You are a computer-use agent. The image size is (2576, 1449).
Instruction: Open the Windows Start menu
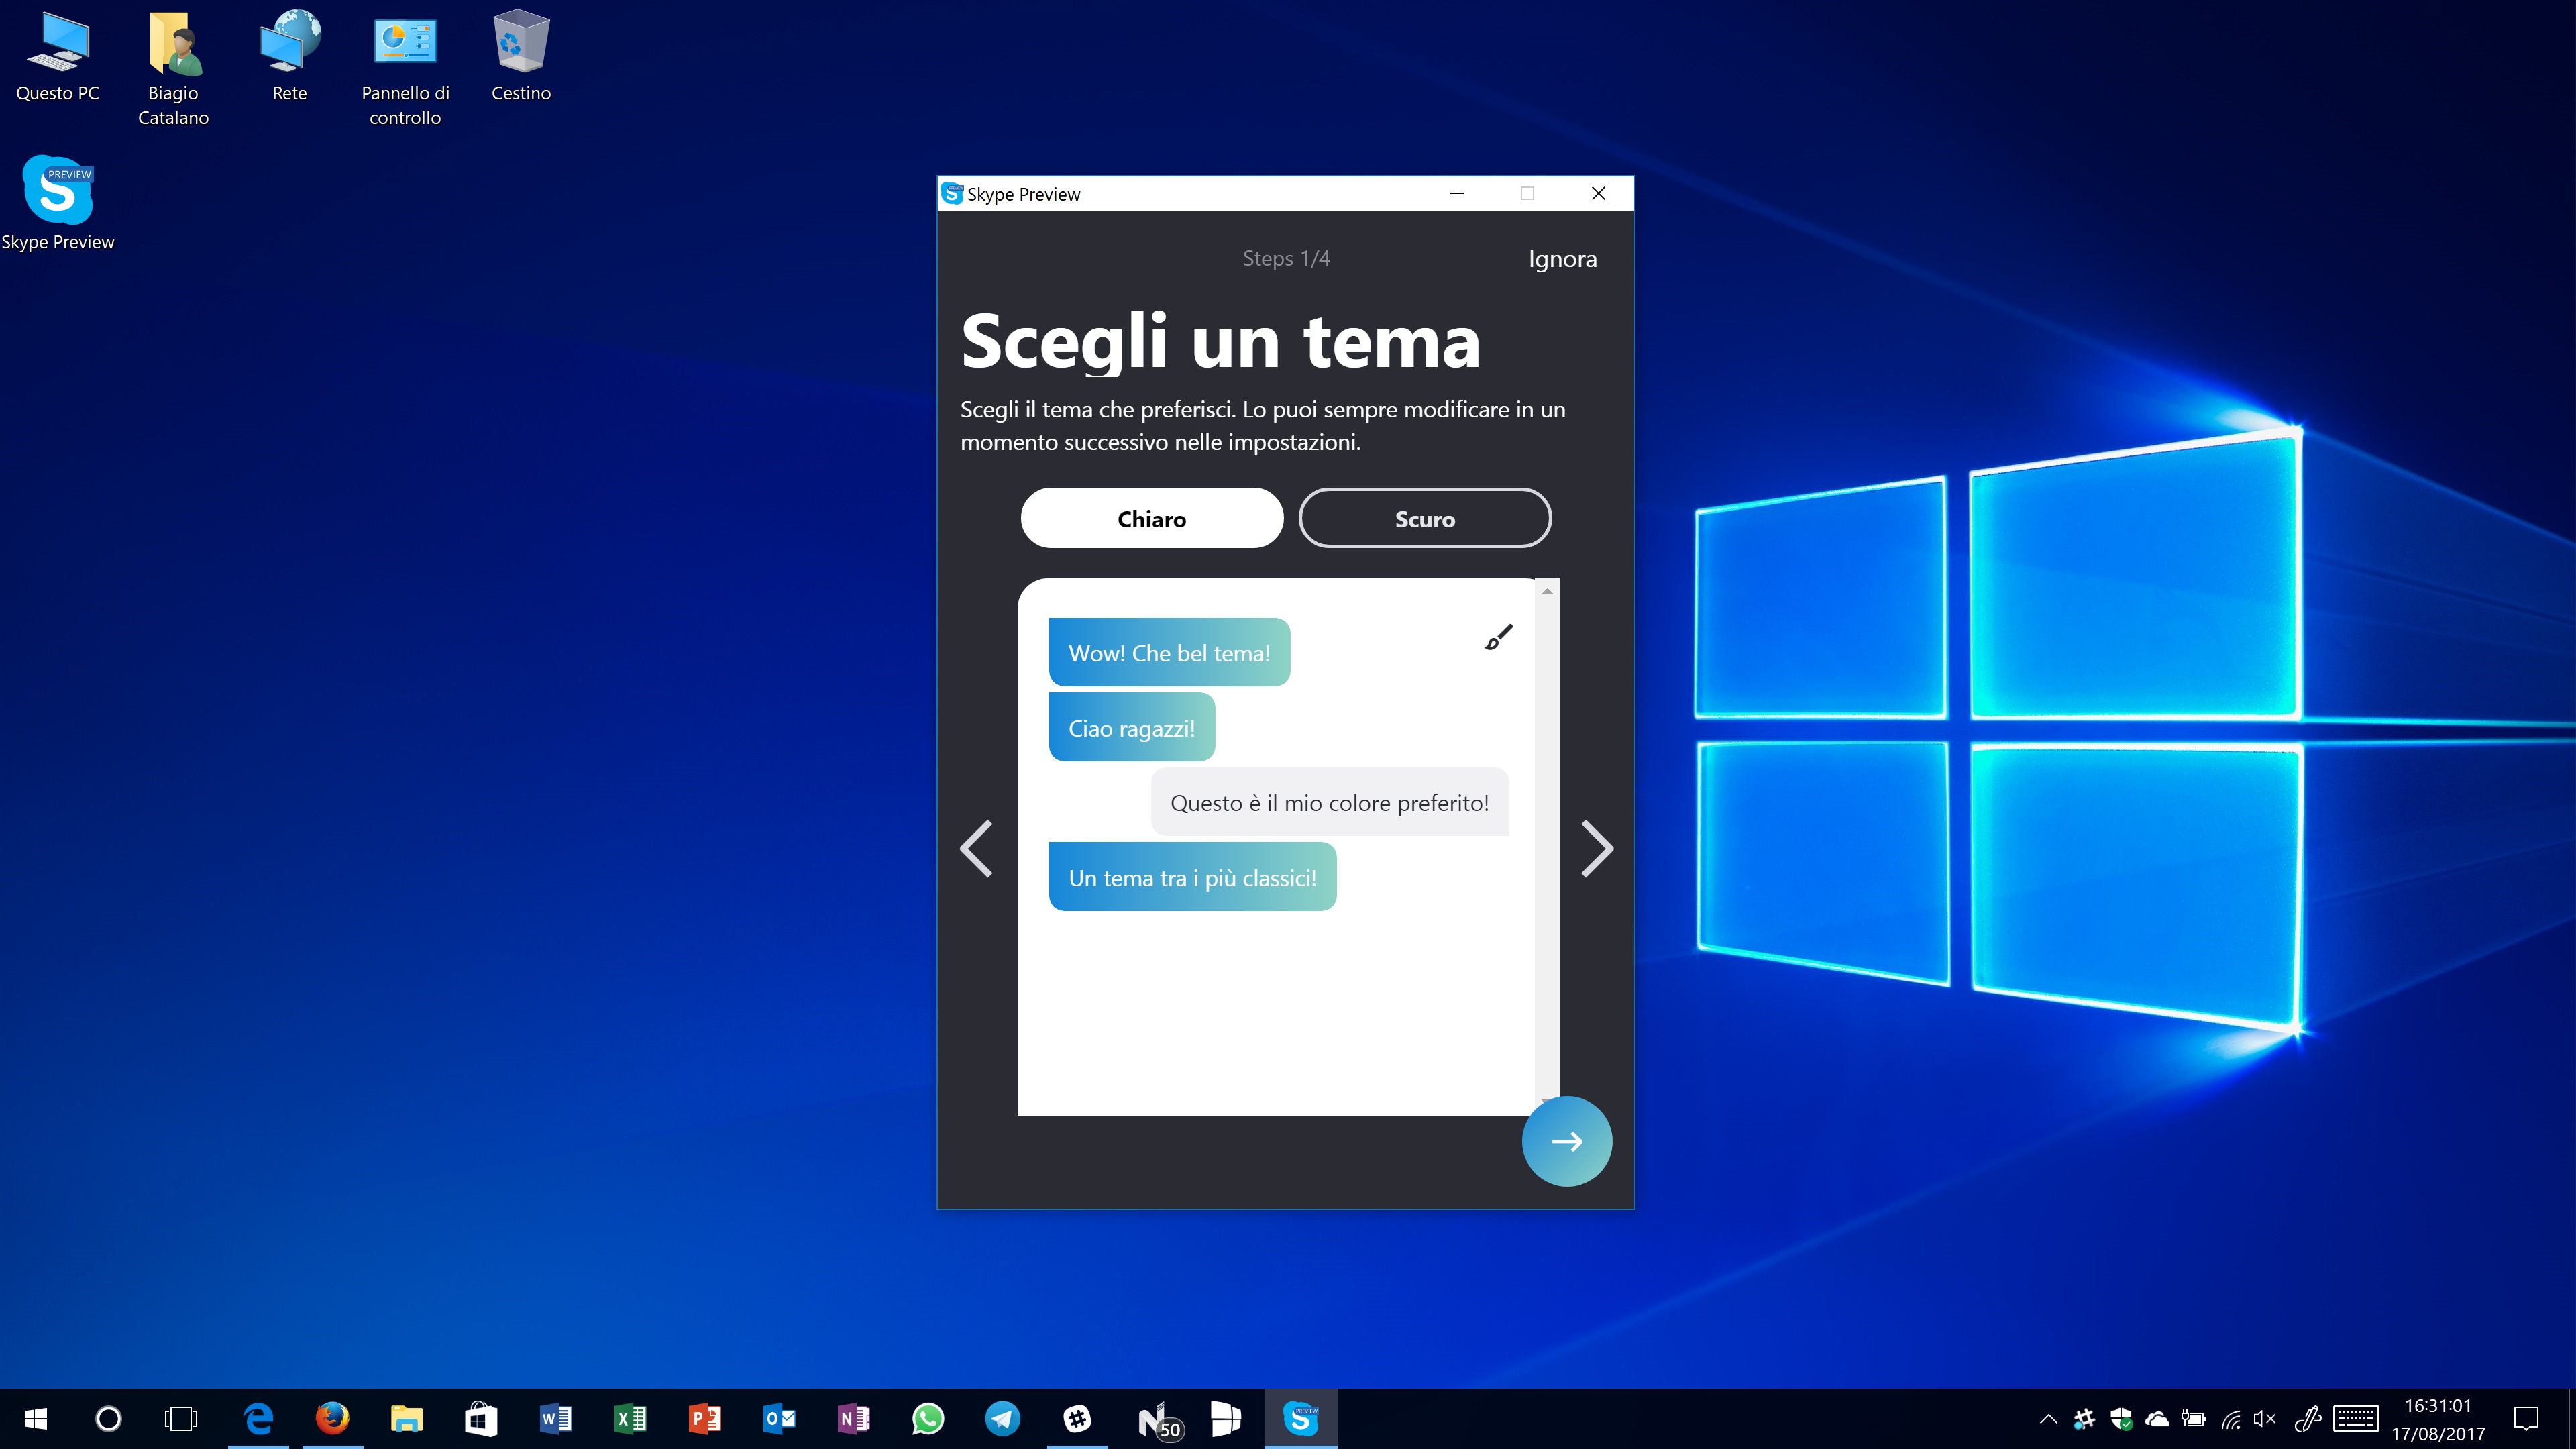(36, 1418)
